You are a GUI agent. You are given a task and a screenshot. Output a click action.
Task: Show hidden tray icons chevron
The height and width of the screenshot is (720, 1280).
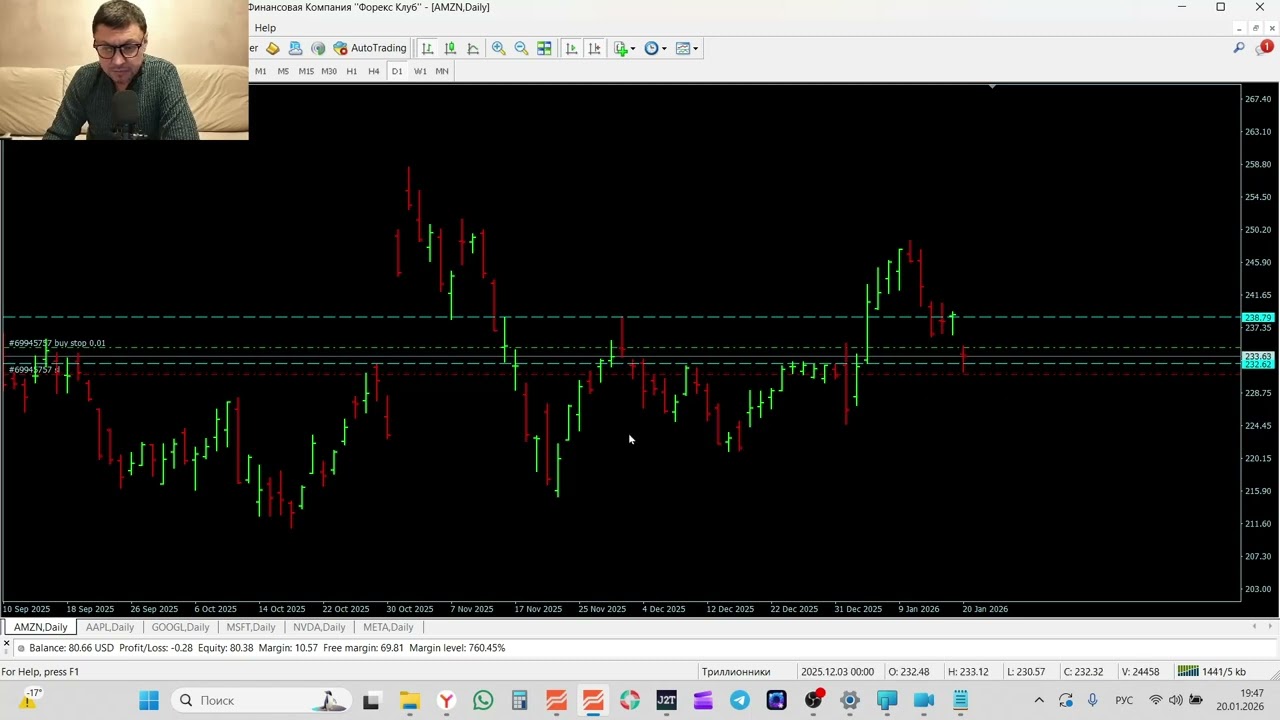(1039, 700)
